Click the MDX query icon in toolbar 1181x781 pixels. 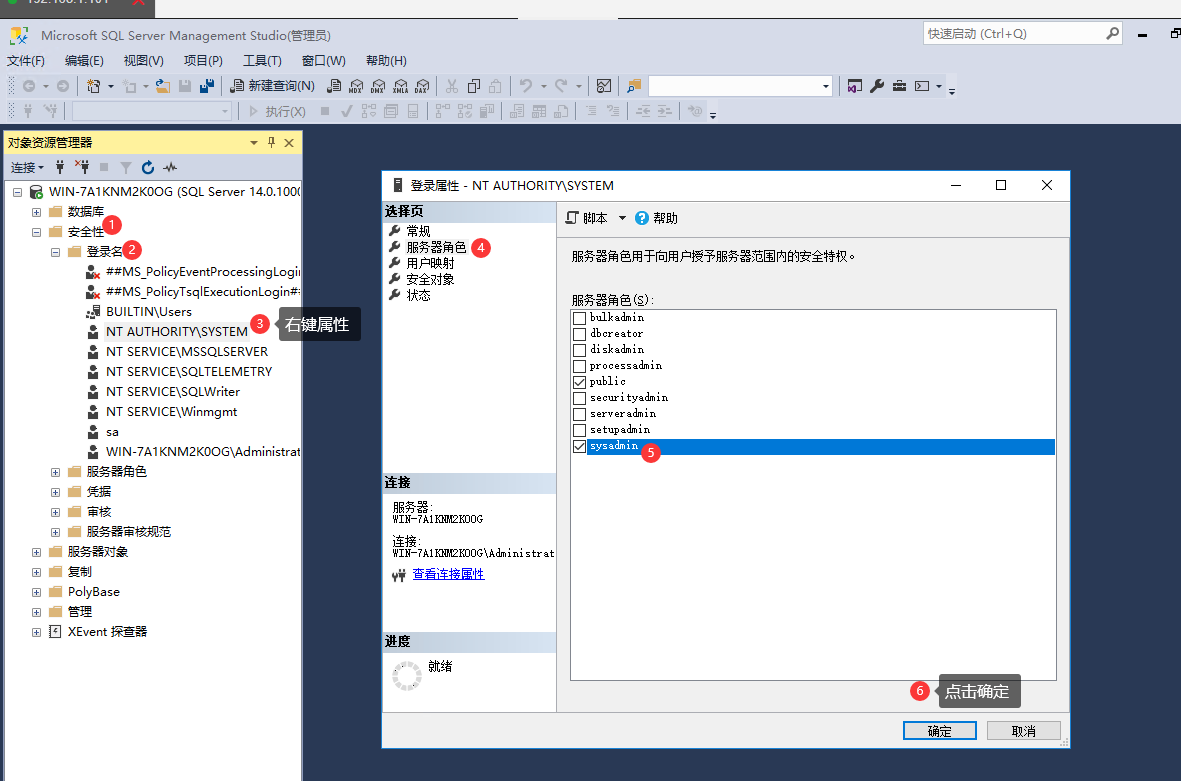pyautogui.click(x=356, y=86)
